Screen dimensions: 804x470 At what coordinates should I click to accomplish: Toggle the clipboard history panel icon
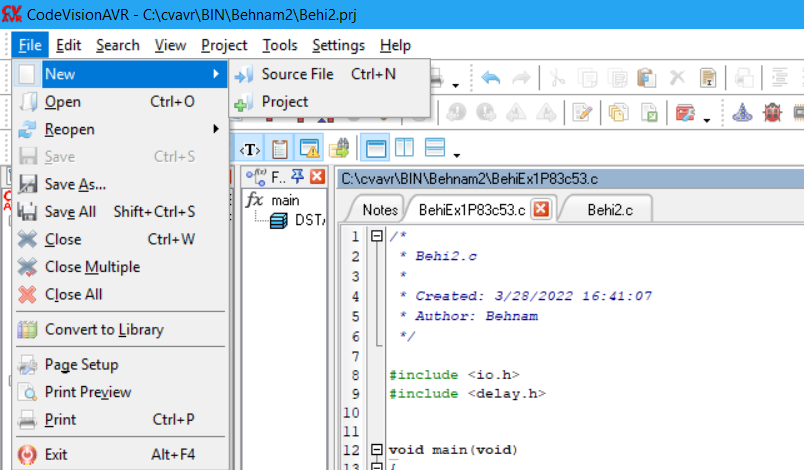[x=280, y=149]
